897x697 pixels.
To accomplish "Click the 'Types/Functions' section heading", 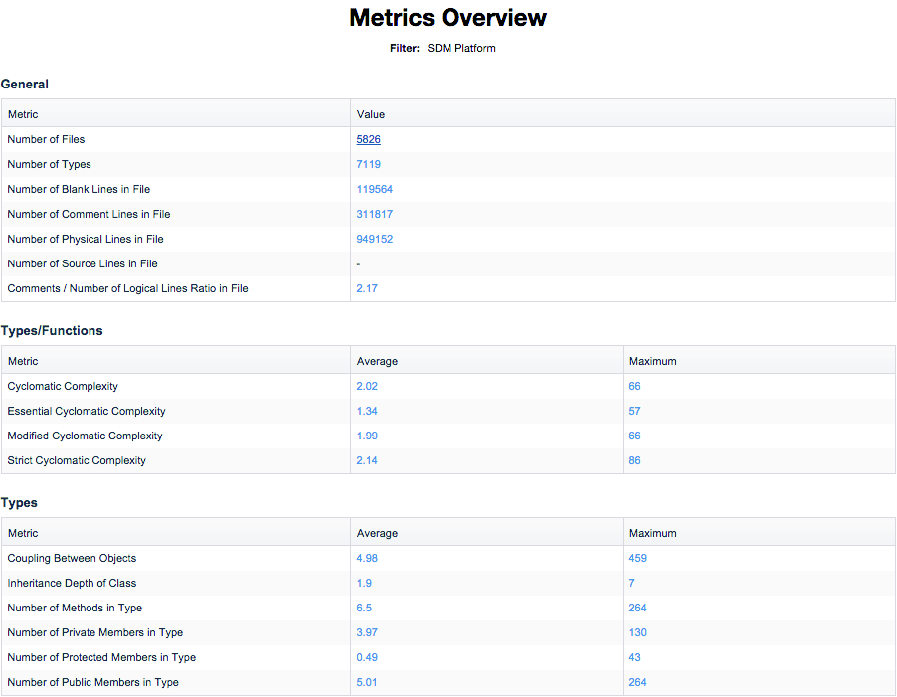I will [51, 331].
